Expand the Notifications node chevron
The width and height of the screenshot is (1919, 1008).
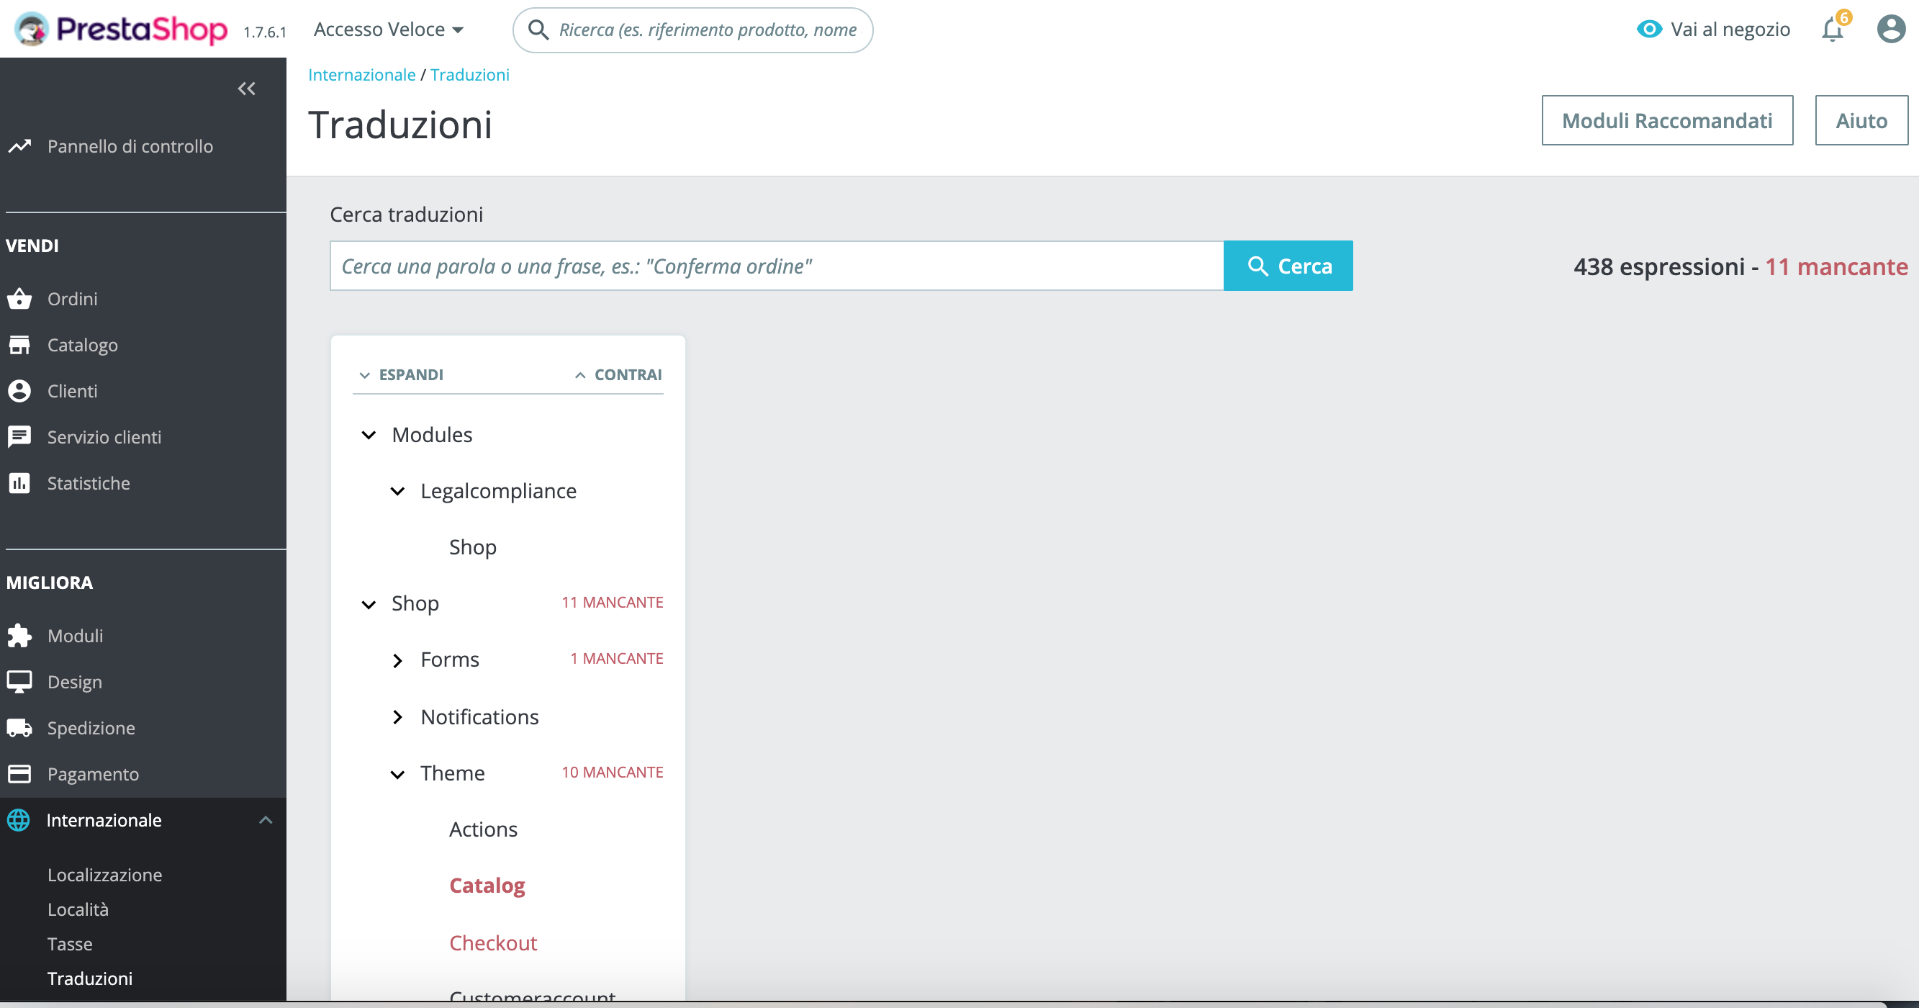pyautogui.click(x=397, y=717)
